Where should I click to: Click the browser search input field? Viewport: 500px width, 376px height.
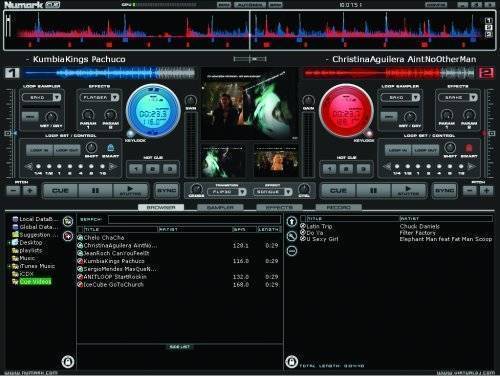point(194,219)
